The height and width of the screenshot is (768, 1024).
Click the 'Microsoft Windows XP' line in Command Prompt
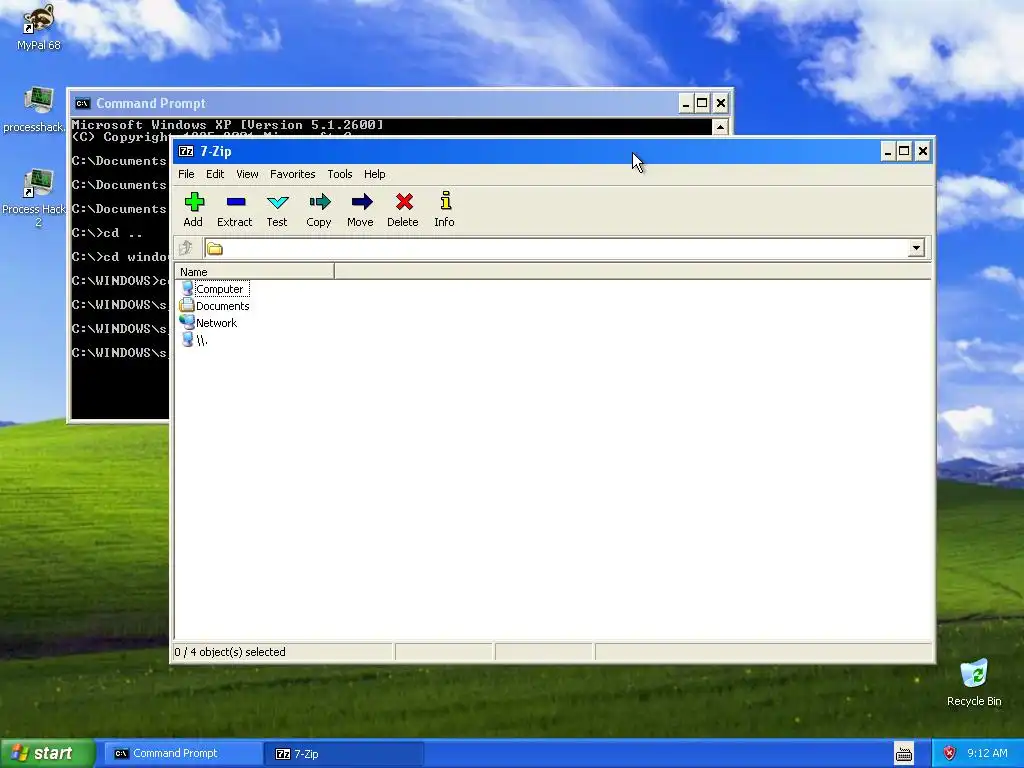pyautogui.click(x=227, y=125)
